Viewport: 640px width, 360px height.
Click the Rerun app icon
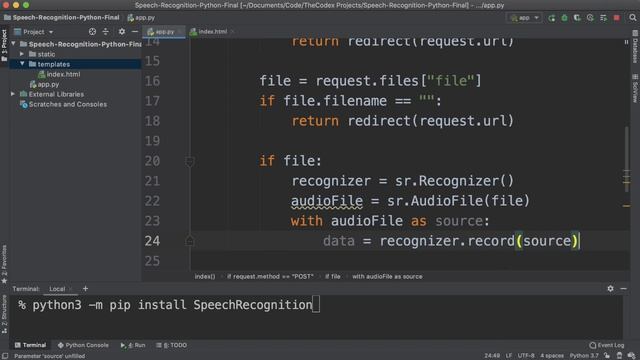coord(551,18)
